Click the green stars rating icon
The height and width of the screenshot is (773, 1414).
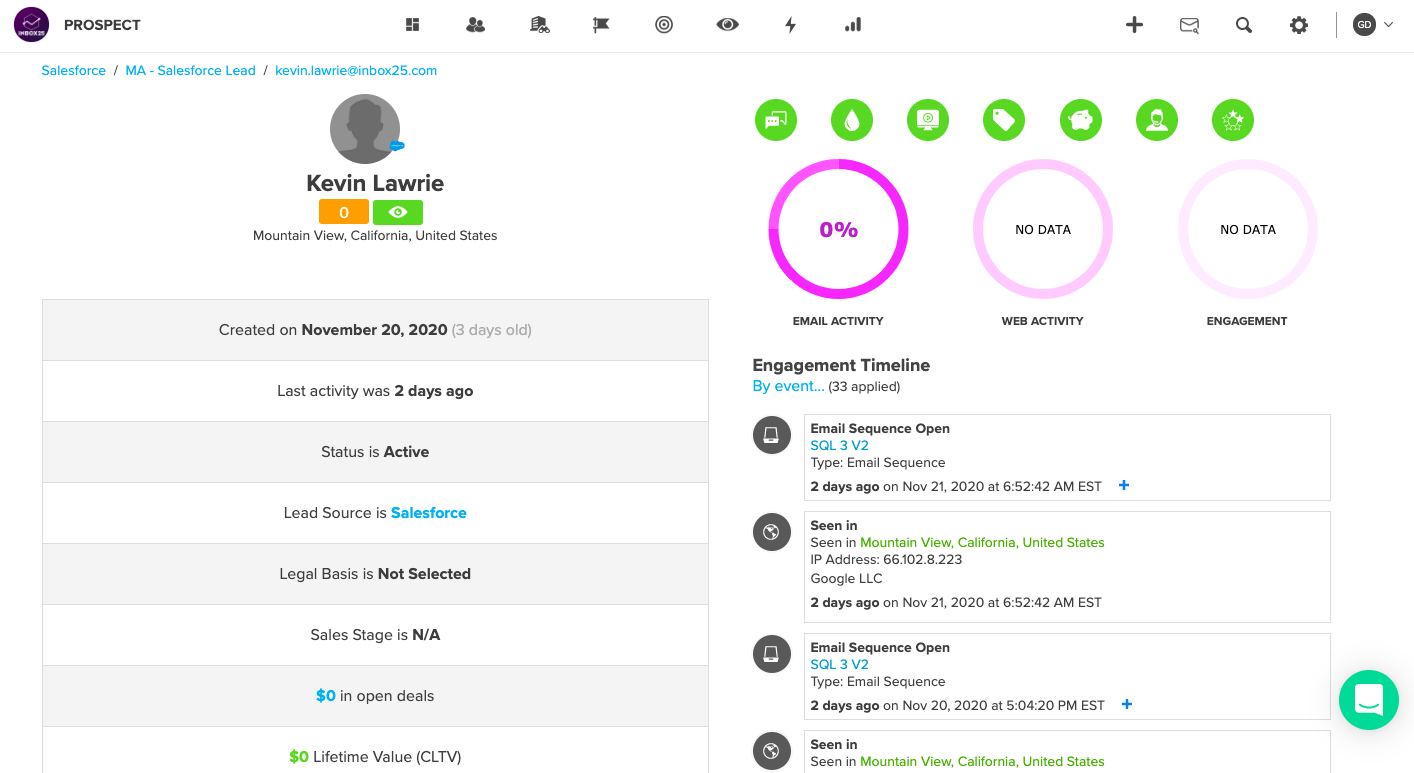tap(1233, 121)
